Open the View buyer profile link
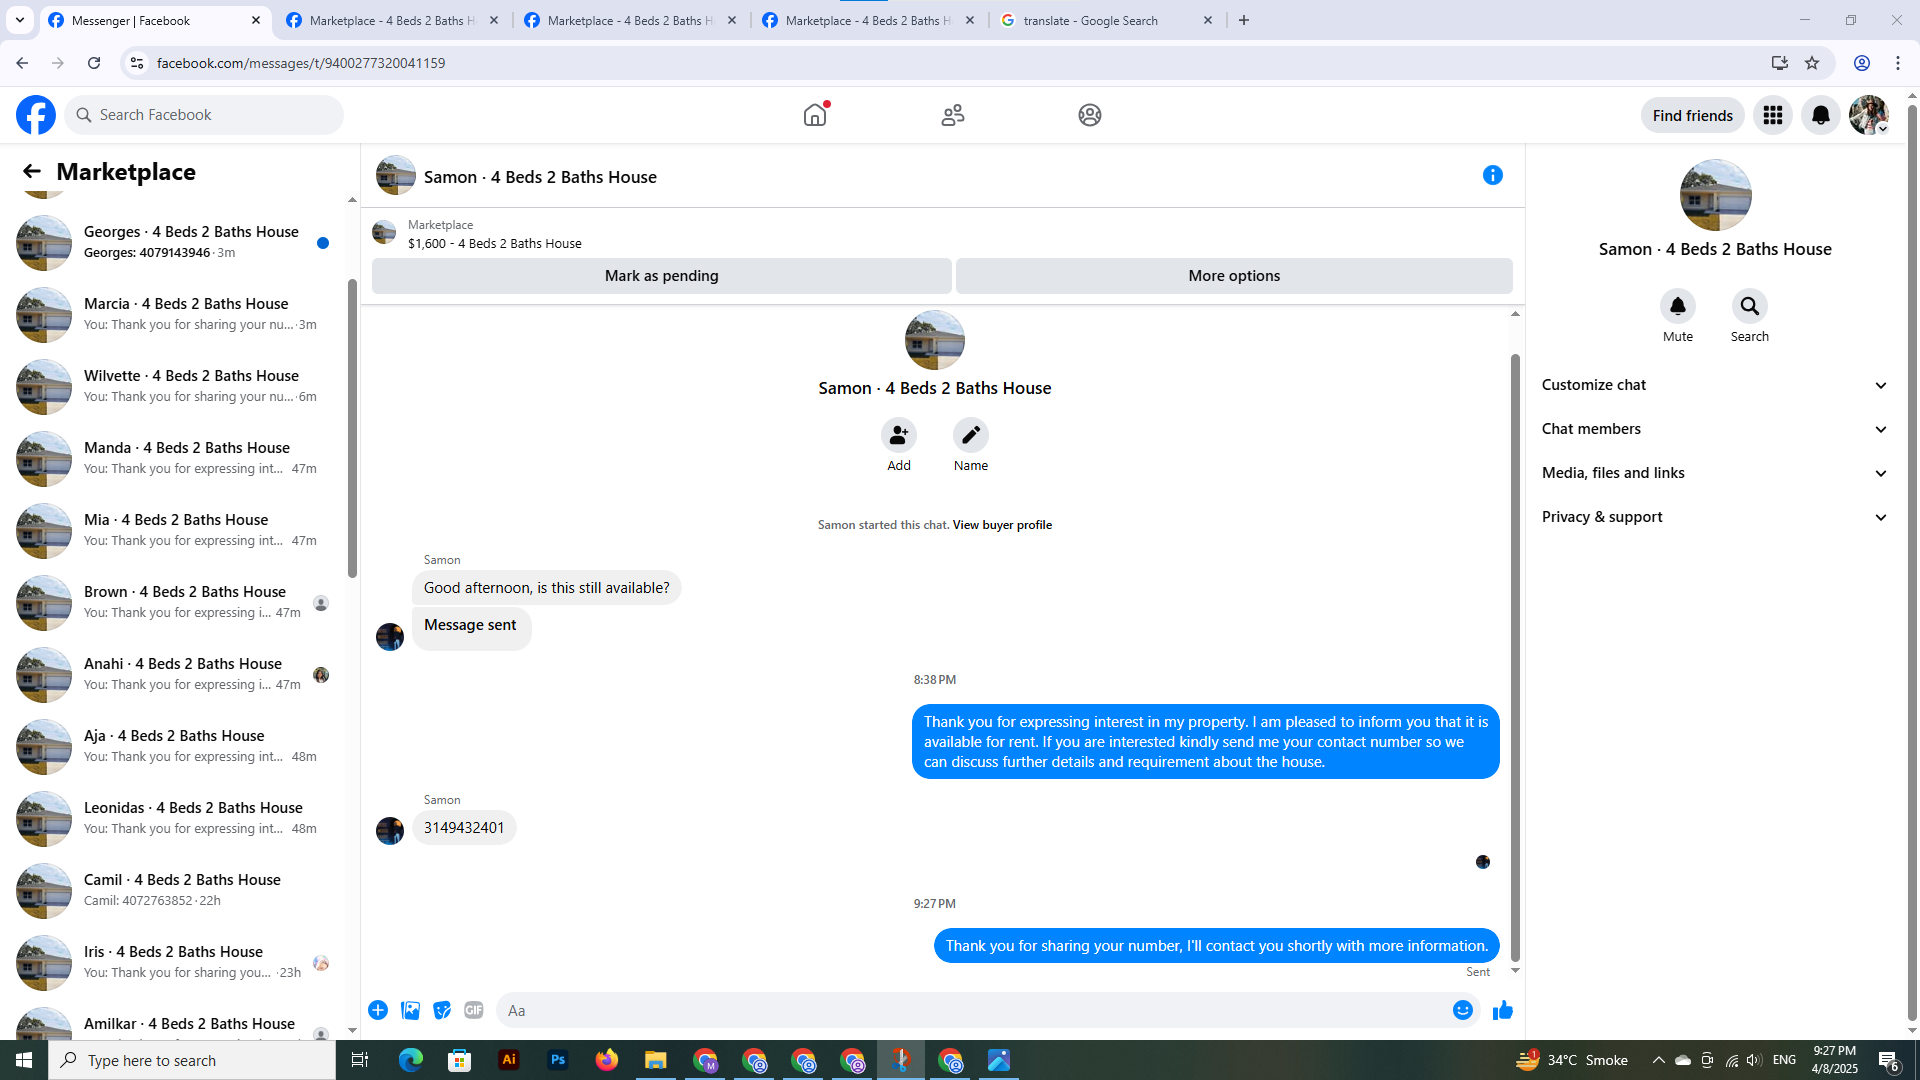 pos(1001,525)
